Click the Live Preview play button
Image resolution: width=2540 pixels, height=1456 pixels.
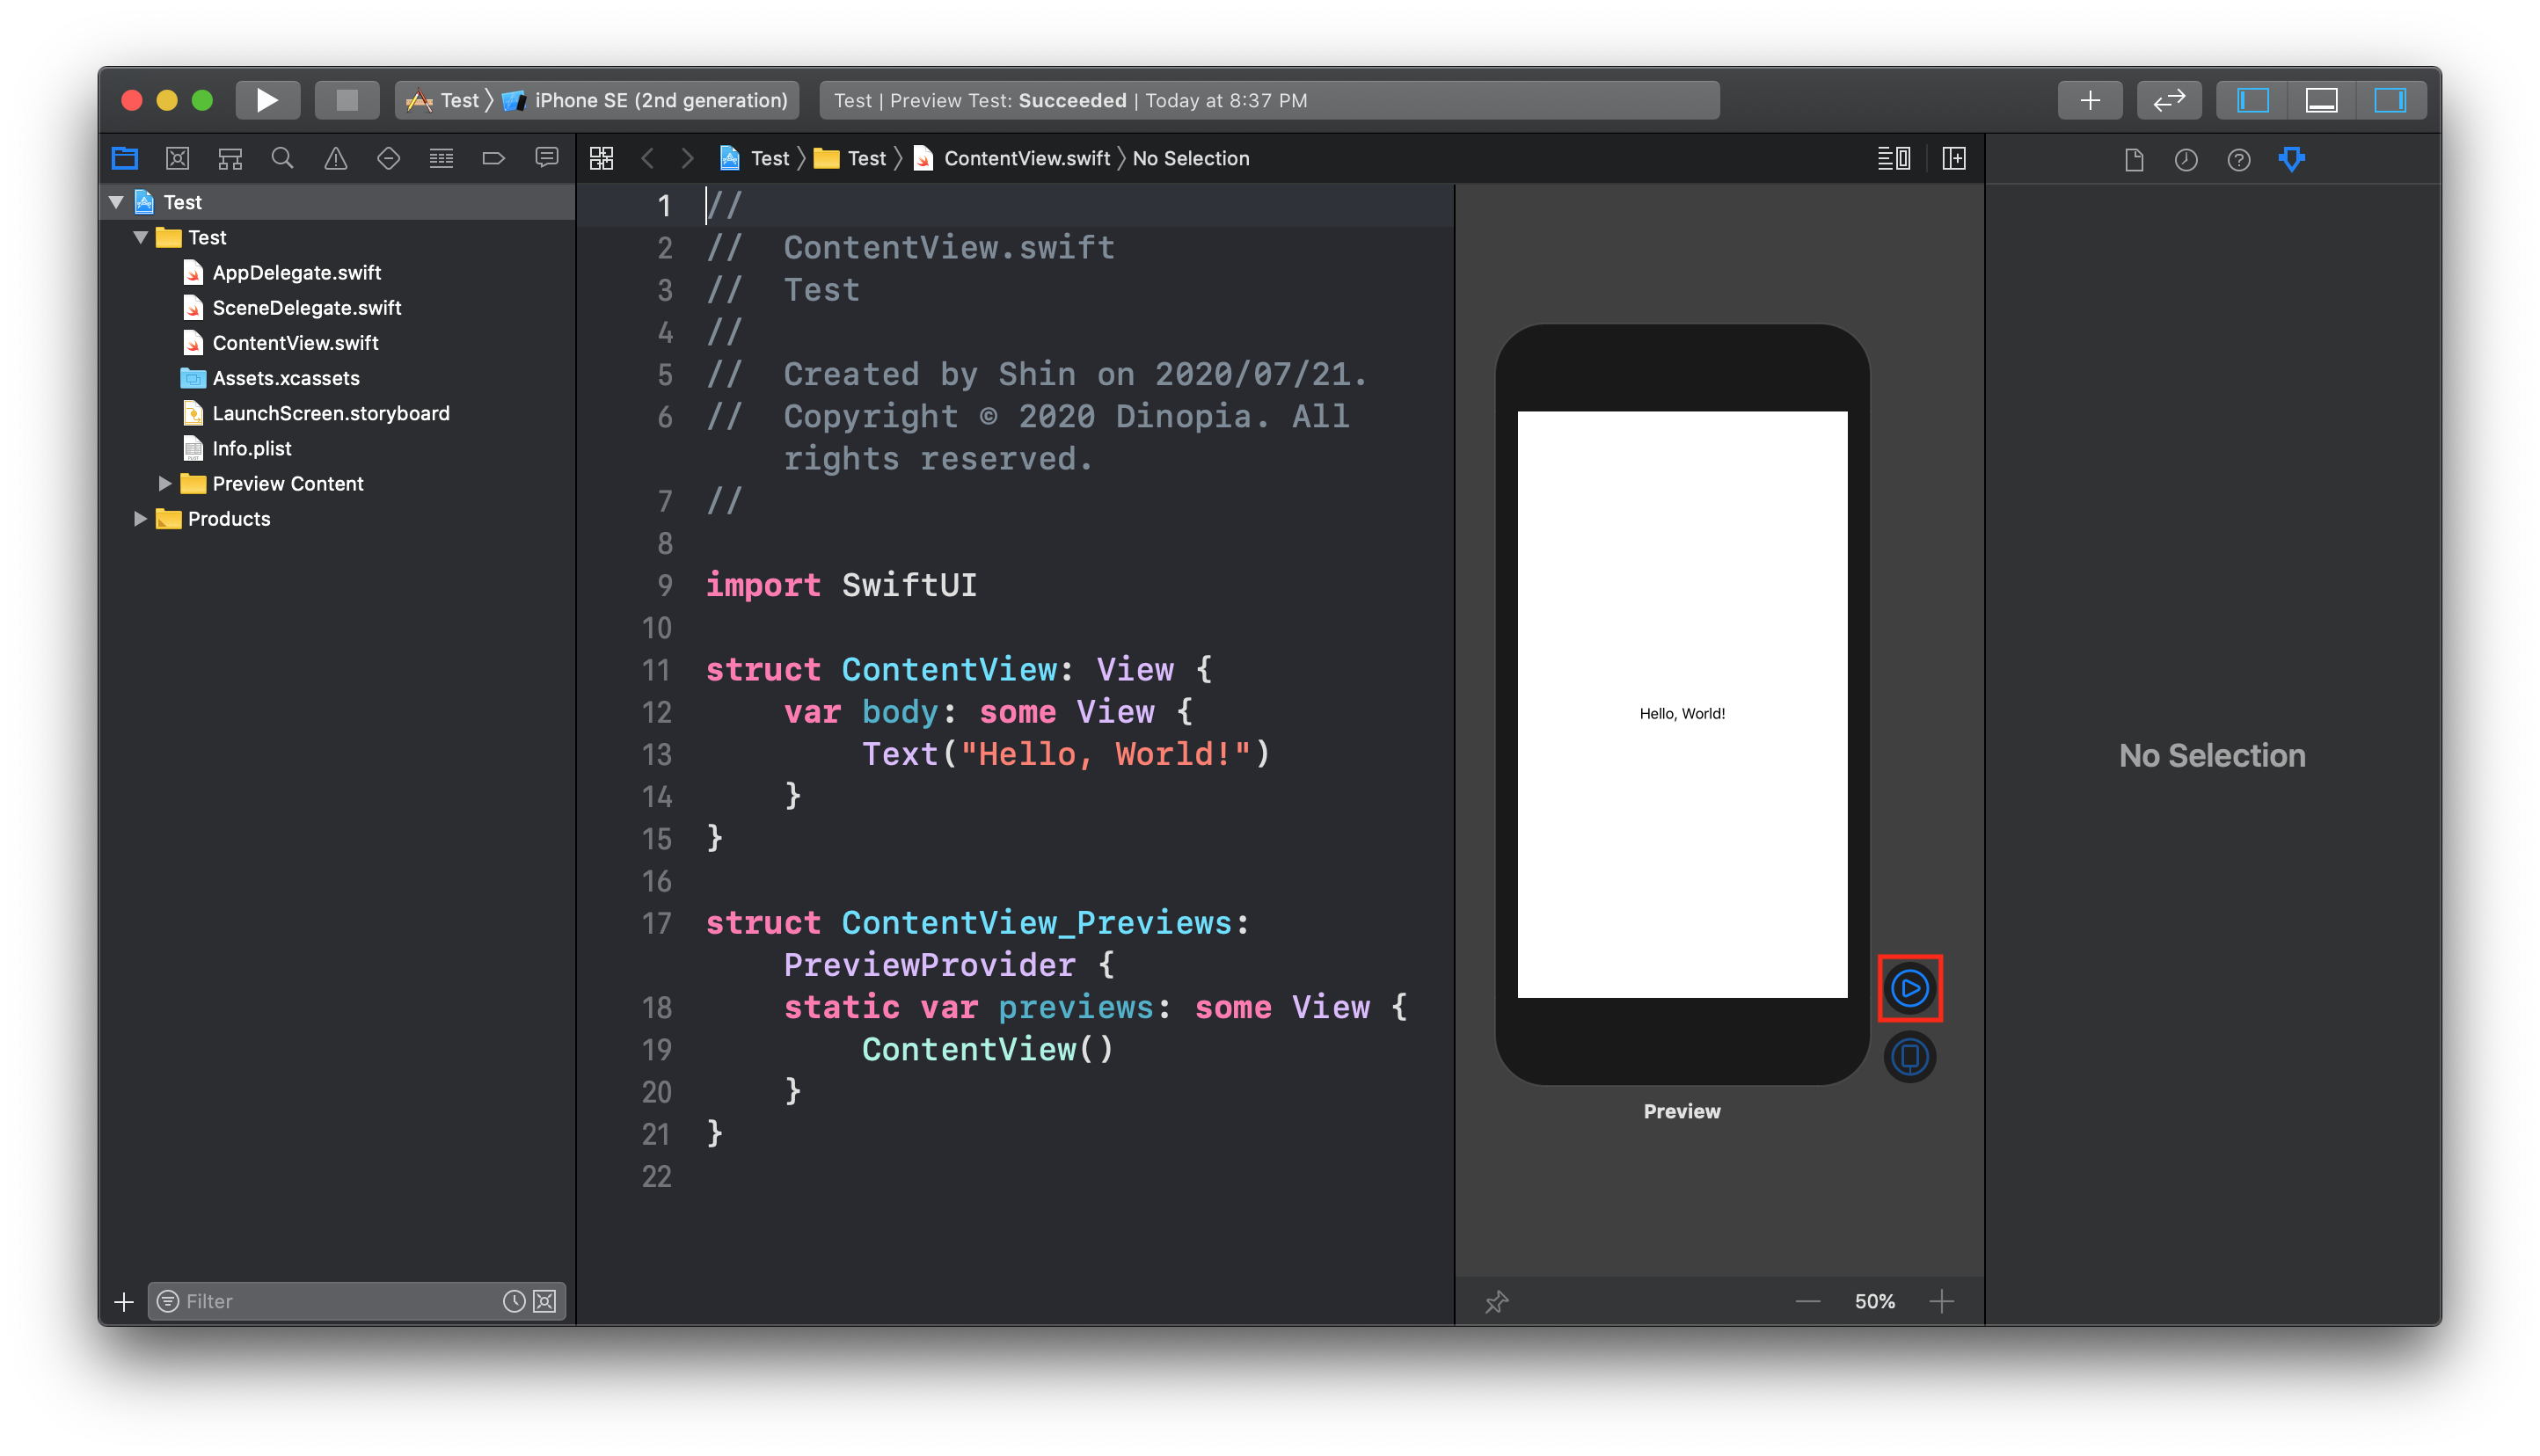(1909, 988)
